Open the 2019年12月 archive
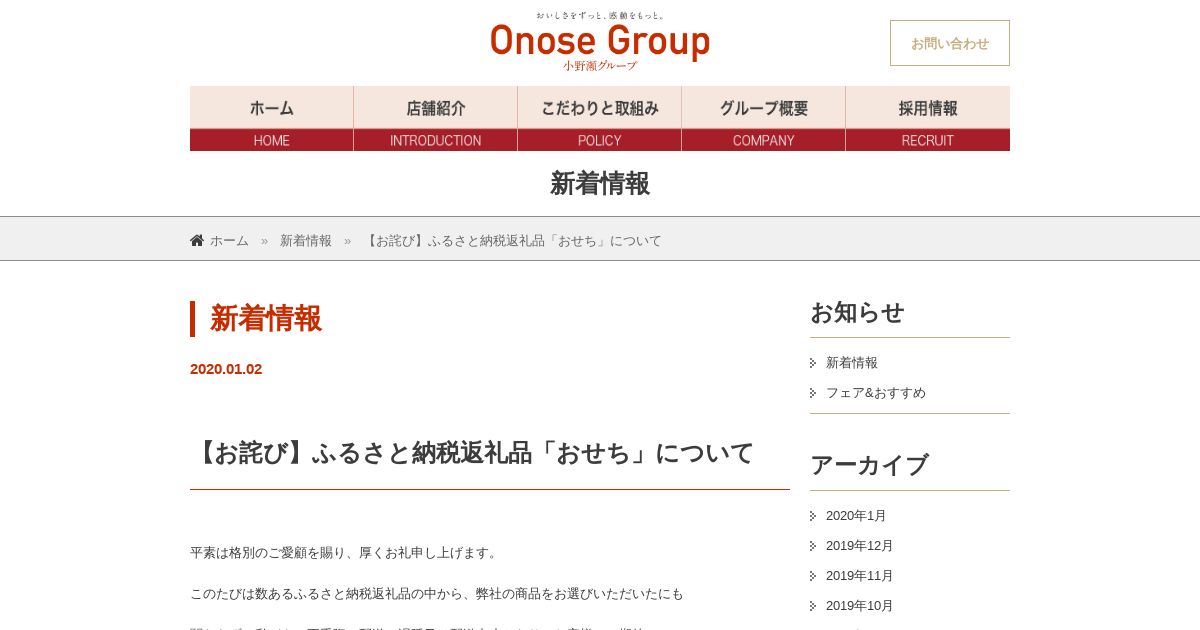Viewport: 1200px width, 630px height. coord(860,546)
